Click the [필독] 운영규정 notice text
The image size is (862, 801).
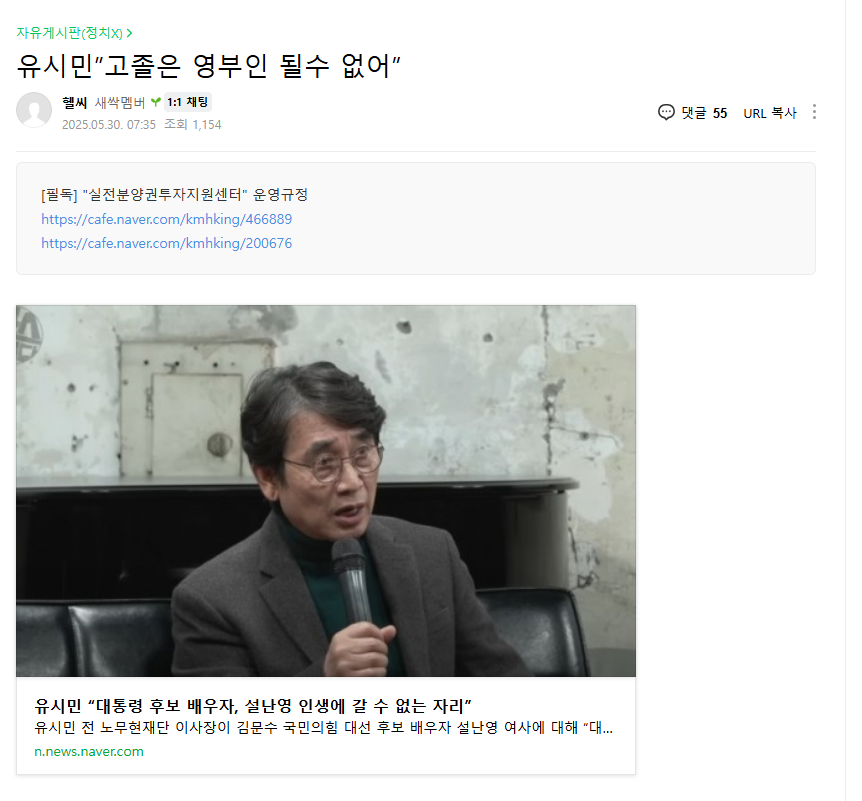pyautogui.click(x=174, y=195)
